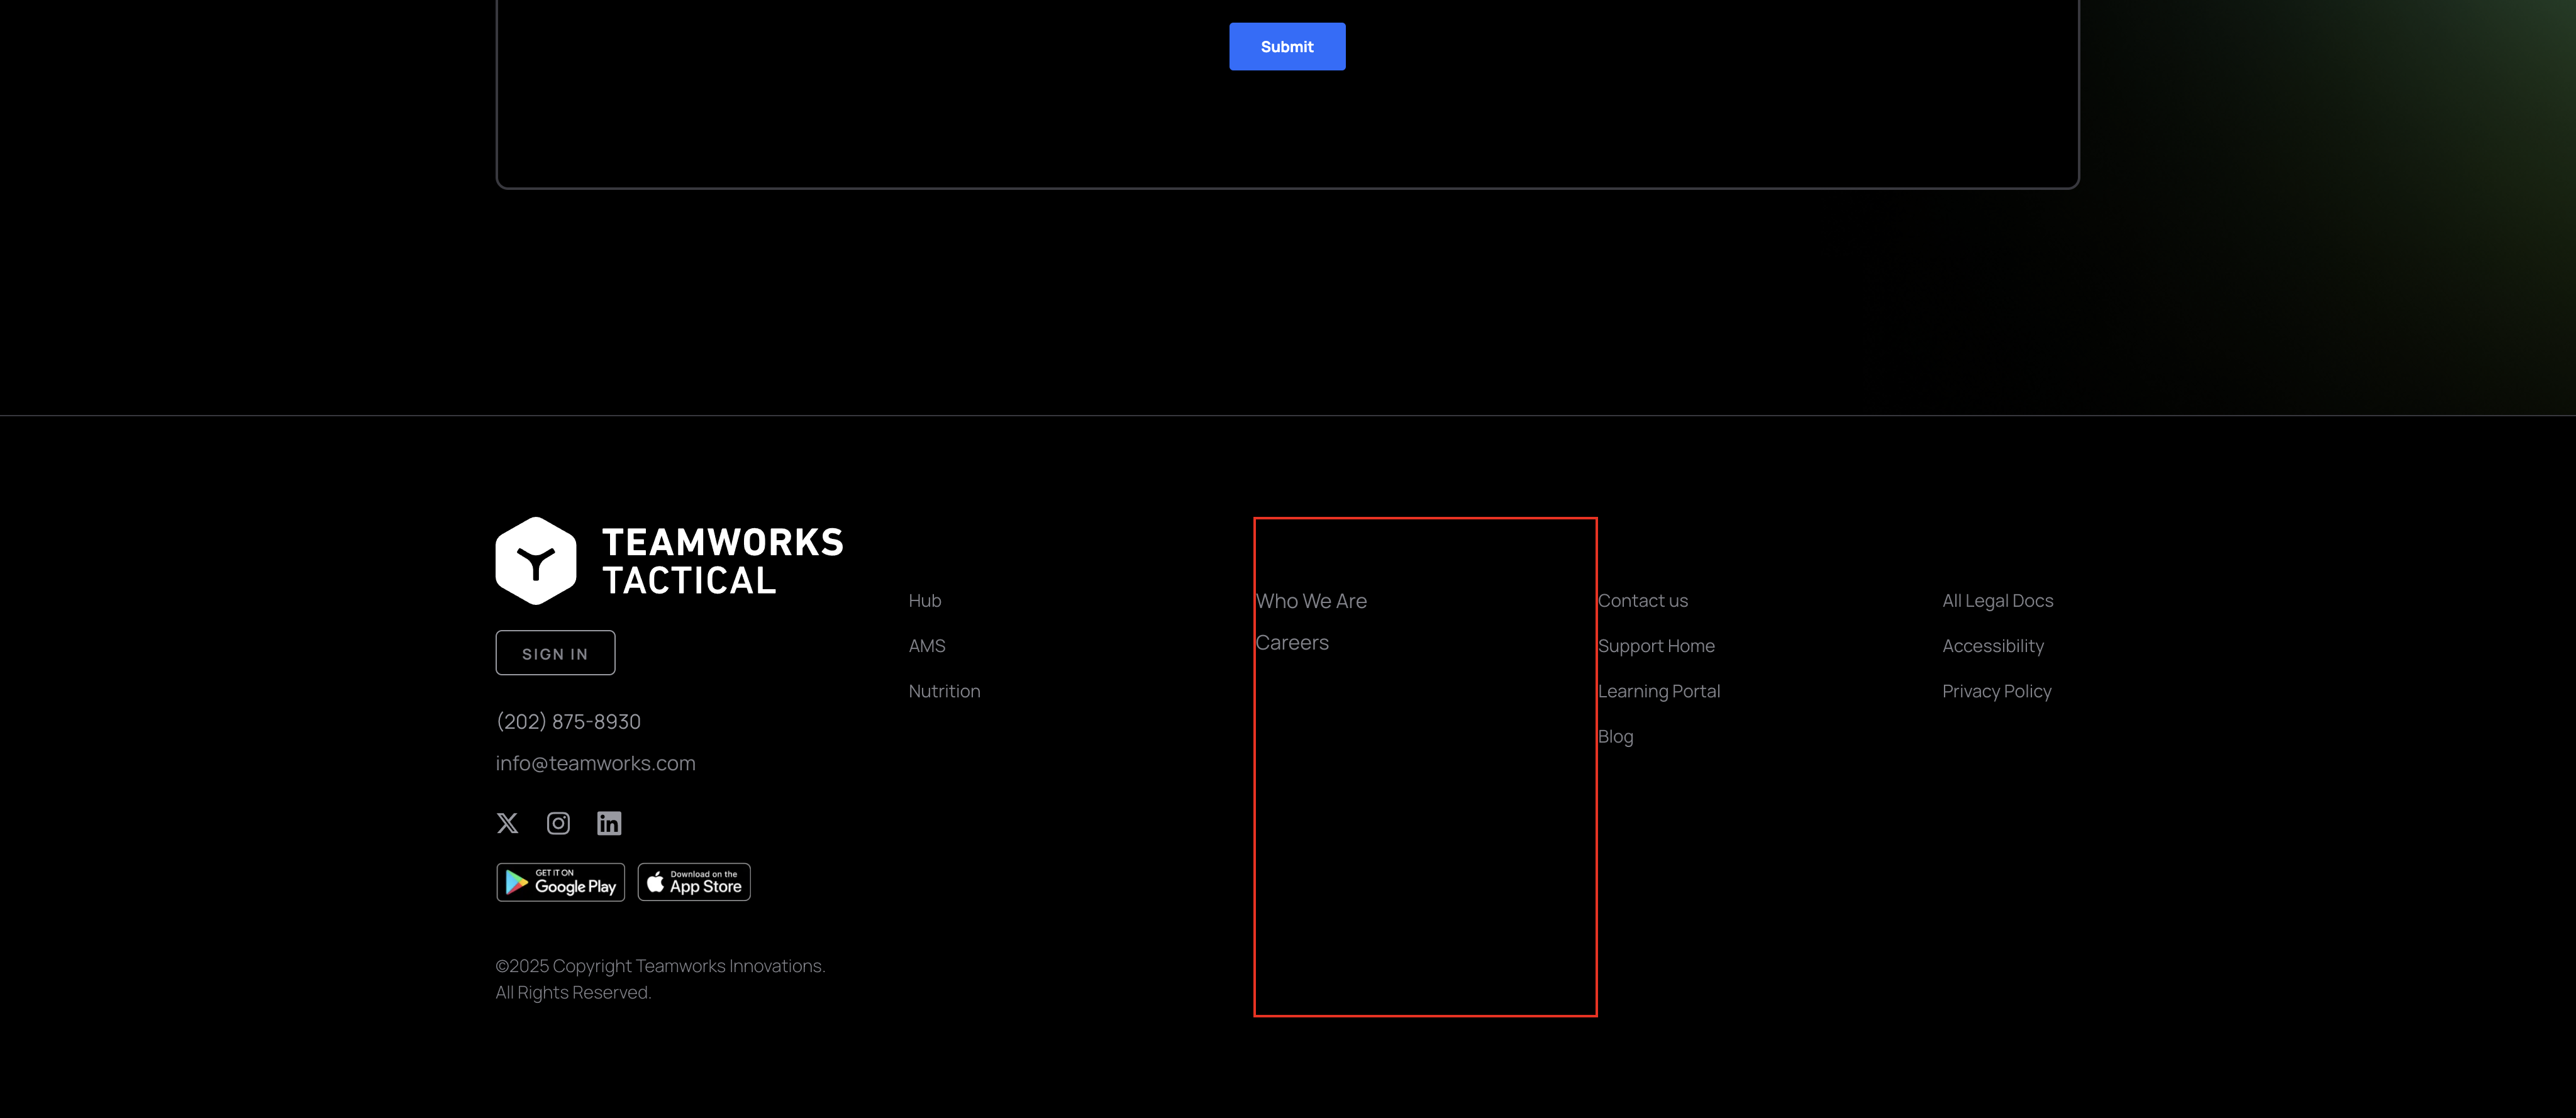The image size is (2576, 1118).
Task: Open the Blog footer link
Action: 1615,737
